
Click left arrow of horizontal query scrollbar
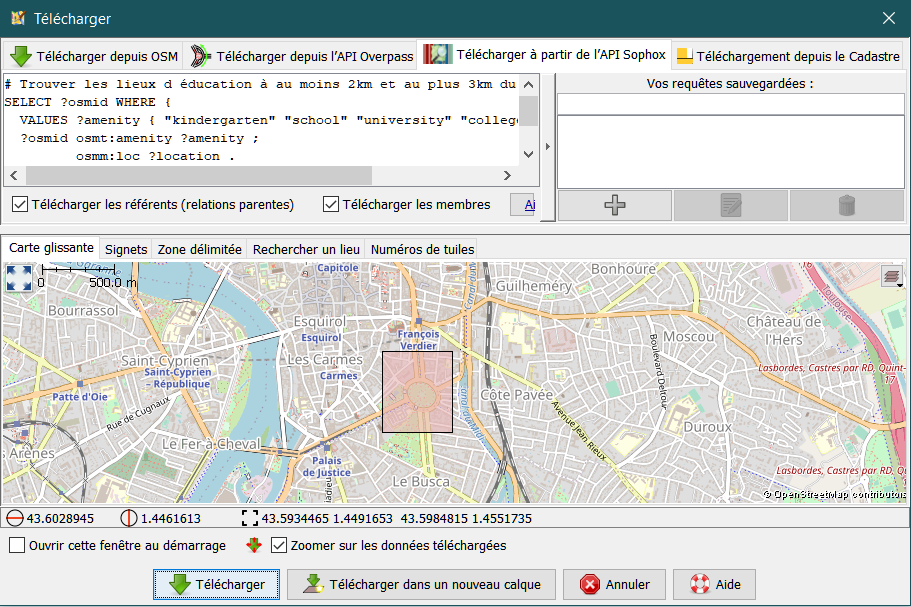click(x=14, y=175)
